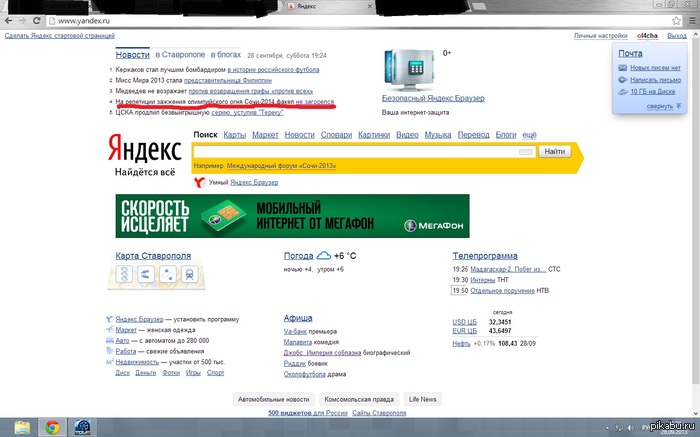Click the new mail envelope icon
This screenshot has width=700, height=437.
tap(622, 67)
